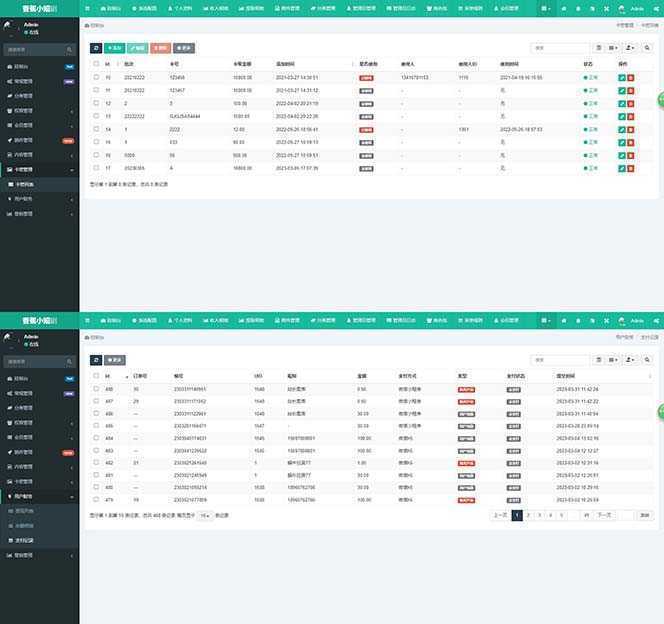This screenshot has width=664, height=624.
Task: Click hamburger sidebar toggle in top screenshot navbar
Action: coord(87,8)
